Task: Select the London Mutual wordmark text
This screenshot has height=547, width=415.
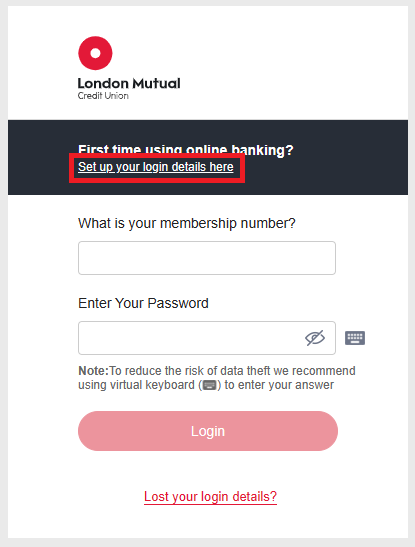Action: tap(129, 83)
